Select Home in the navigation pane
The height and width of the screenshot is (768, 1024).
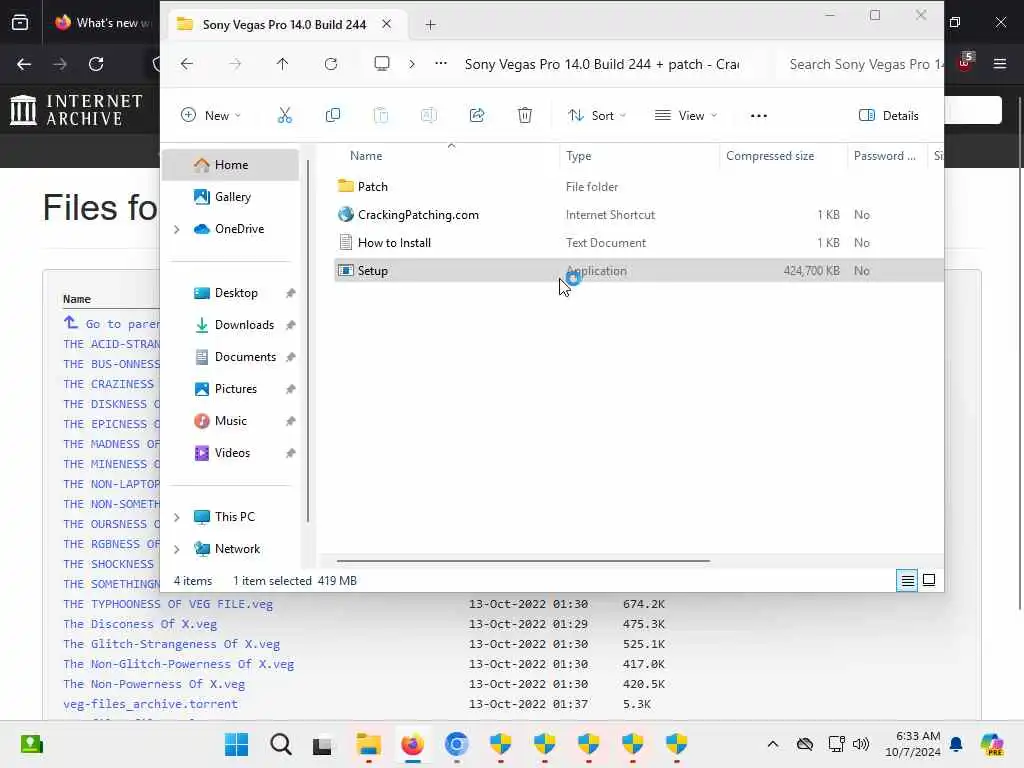pos(231,165)
